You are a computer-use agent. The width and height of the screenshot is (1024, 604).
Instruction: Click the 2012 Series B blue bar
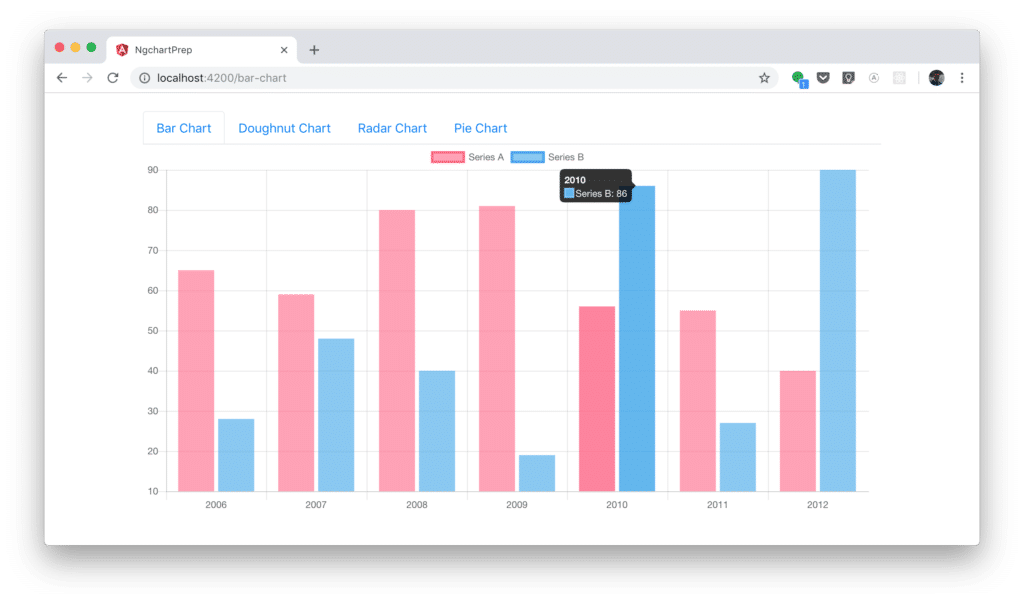click(838, 330)
